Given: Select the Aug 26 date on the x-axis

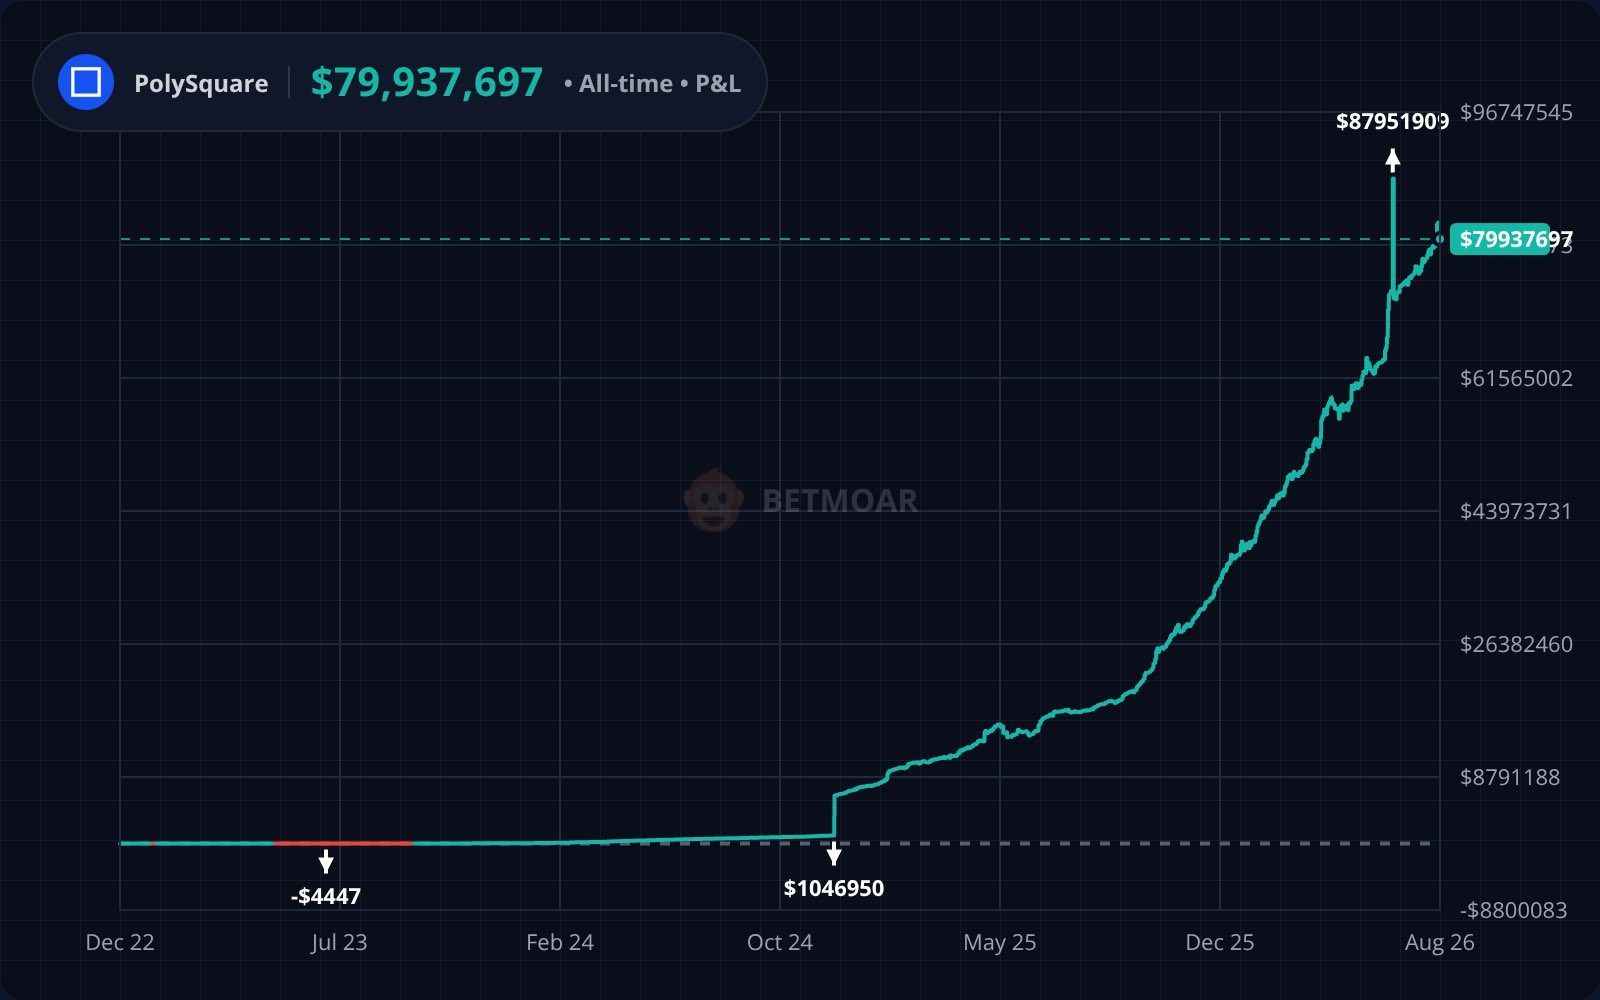Looking at the screenshot, I should coord(1440,942).
